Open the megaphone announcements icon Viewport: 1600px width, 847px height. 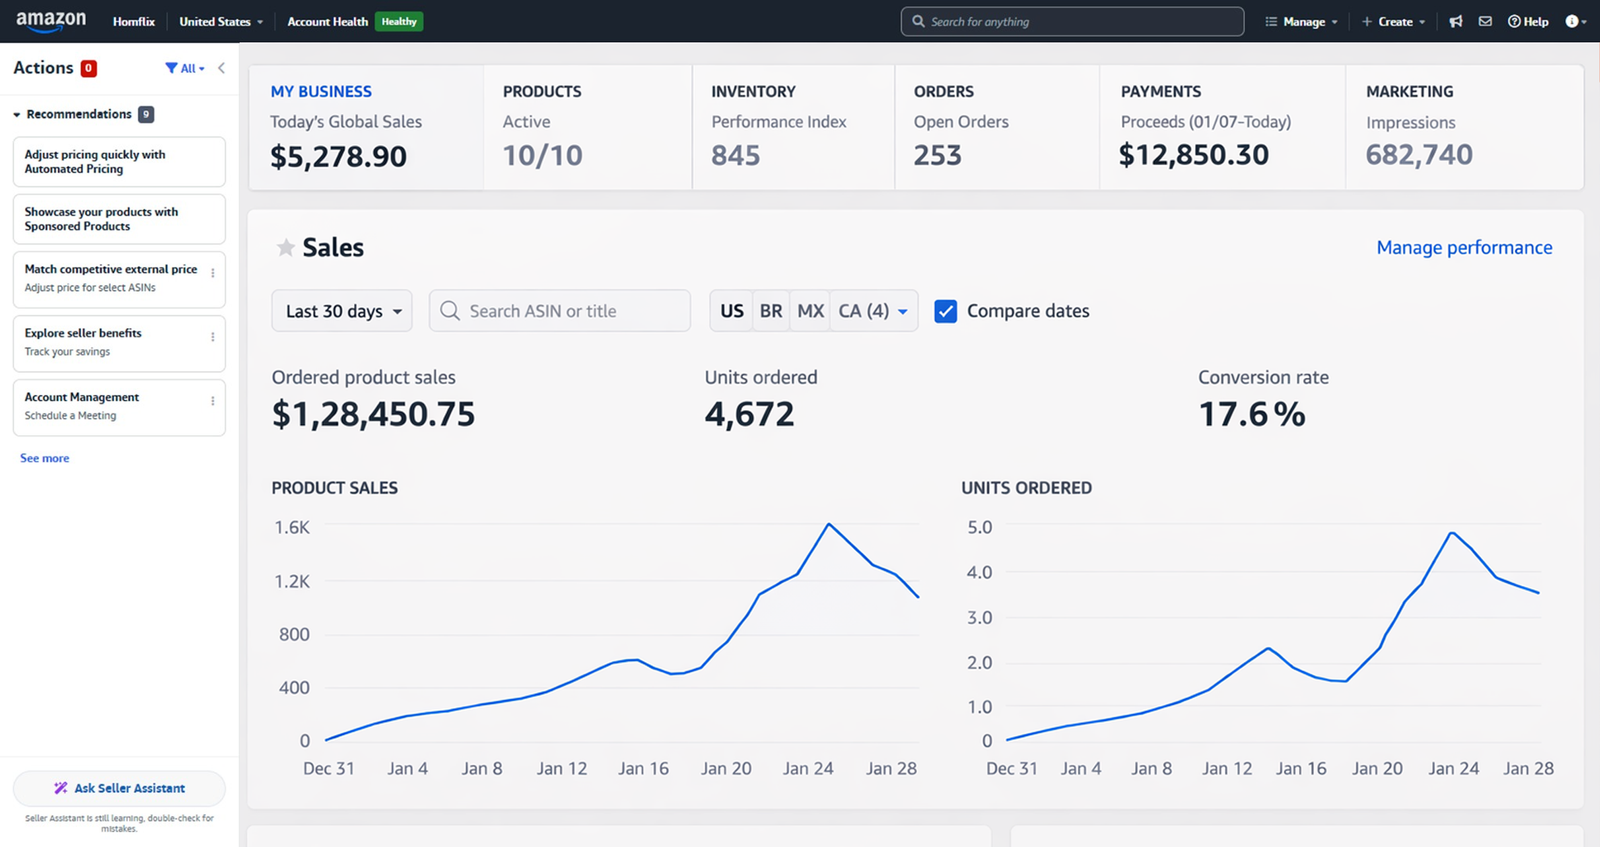1456,21
